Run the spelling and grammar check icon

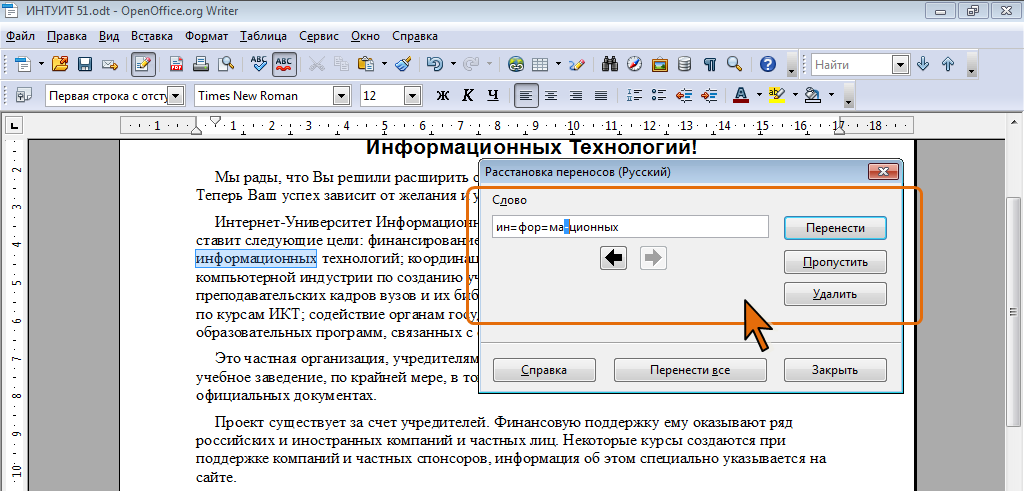point(259,64)
